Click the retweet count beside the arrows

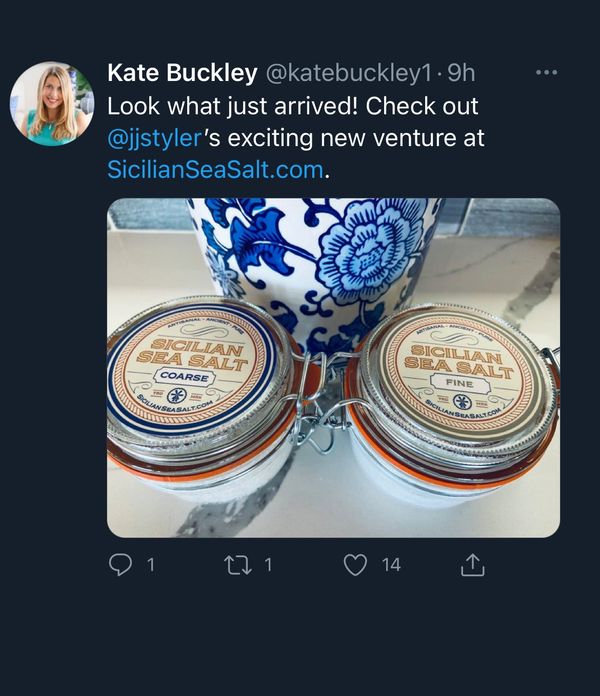(268, 565)
